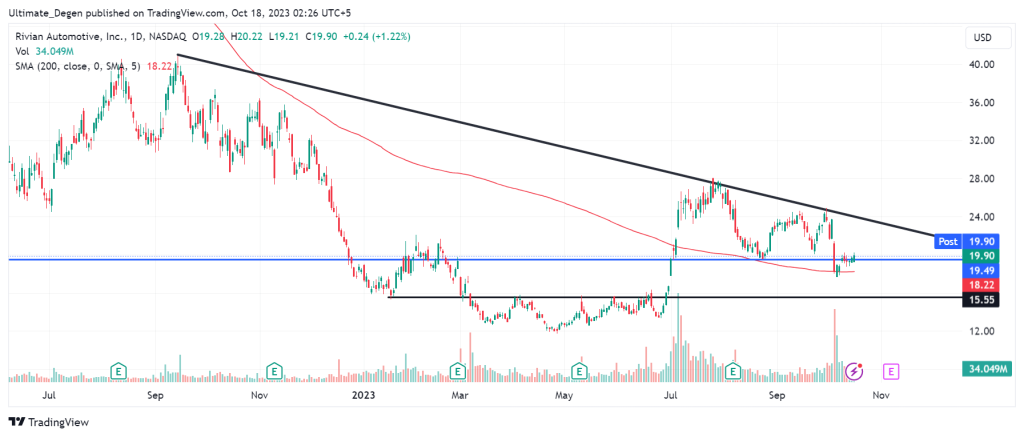Click the earnings E marker beside May
Screen dimensions: 1024x437
(x=579, y=372)
